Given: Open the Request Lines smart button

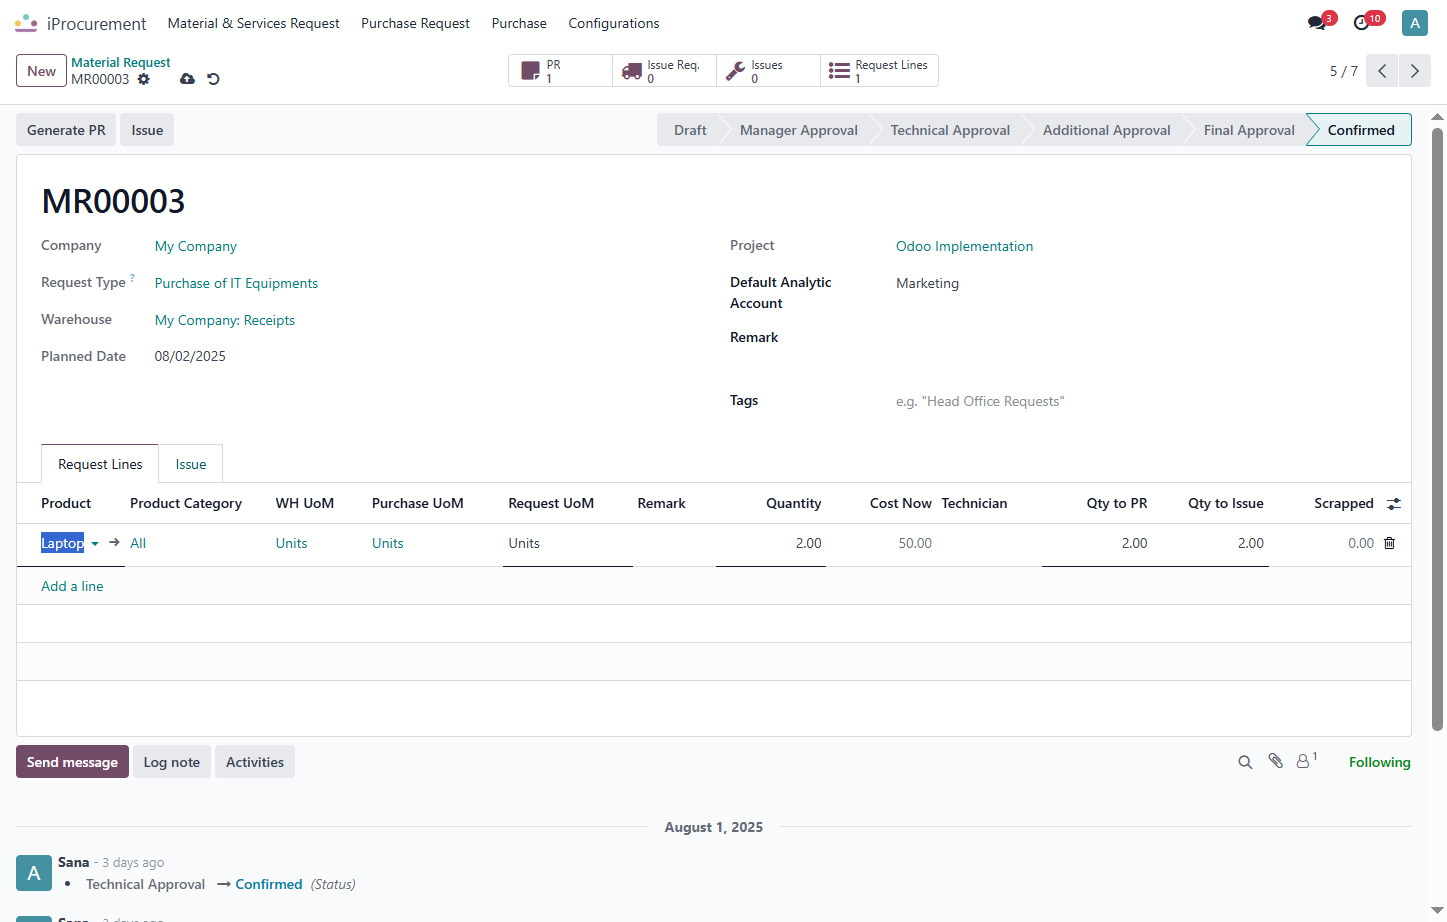Looking at the screenshot, I should tap(879, 71).
